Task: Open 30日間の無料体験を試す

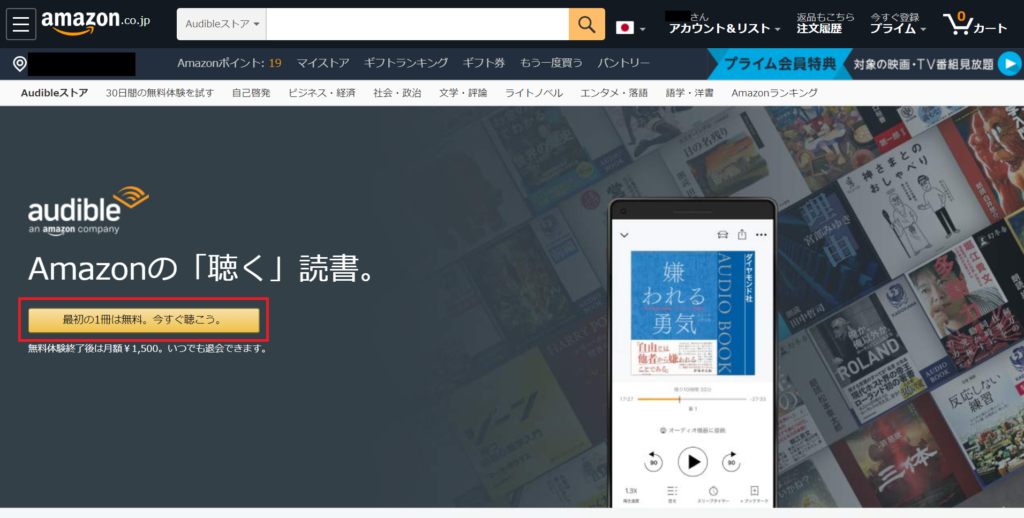Action: pyautogui.click(x=160, y=93)
